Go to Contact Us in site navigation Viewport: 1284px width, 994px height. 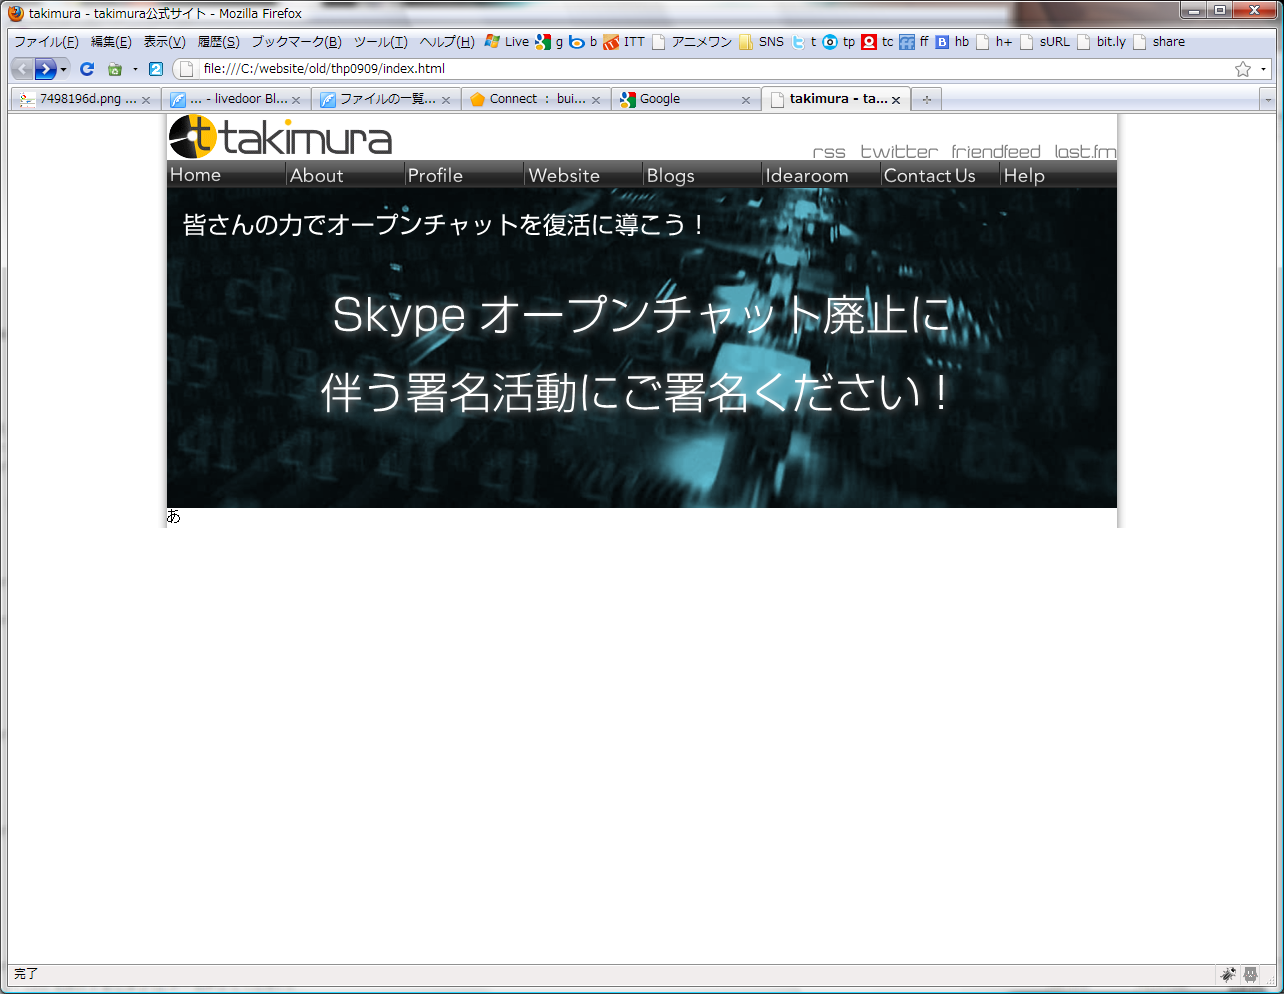click(940, 175)
